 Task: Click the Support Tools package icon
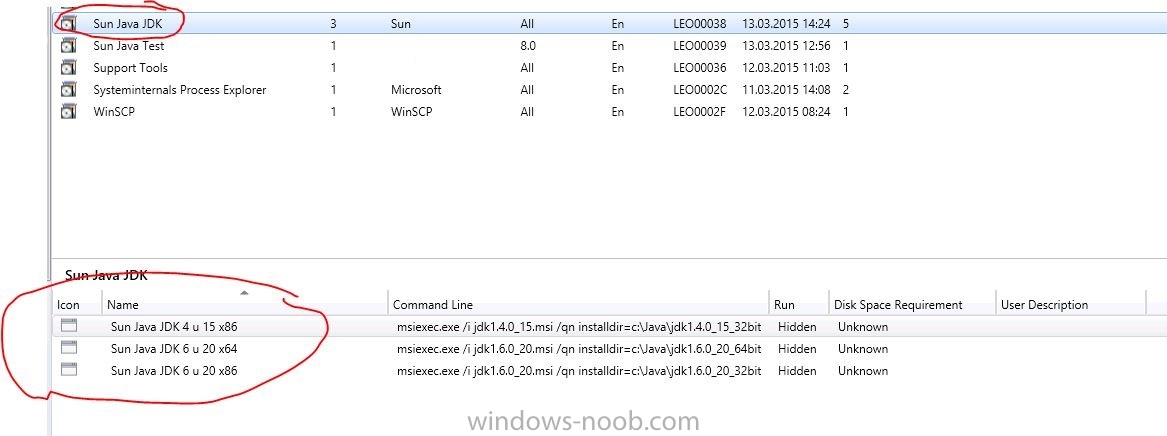click(68, 68)
